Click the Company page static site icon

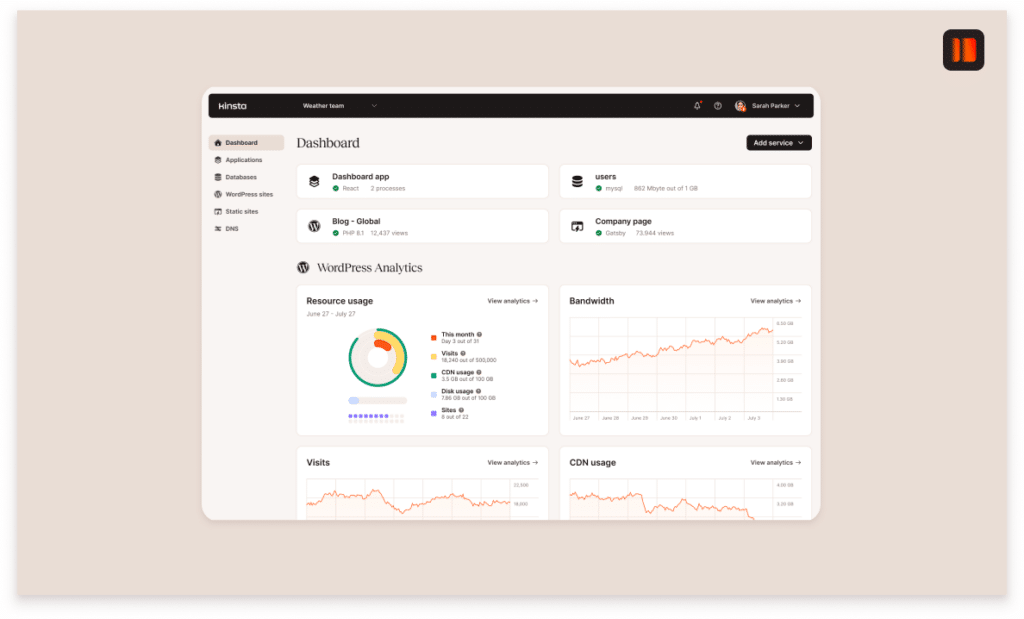pyautogui.click(x=577, y=227)
